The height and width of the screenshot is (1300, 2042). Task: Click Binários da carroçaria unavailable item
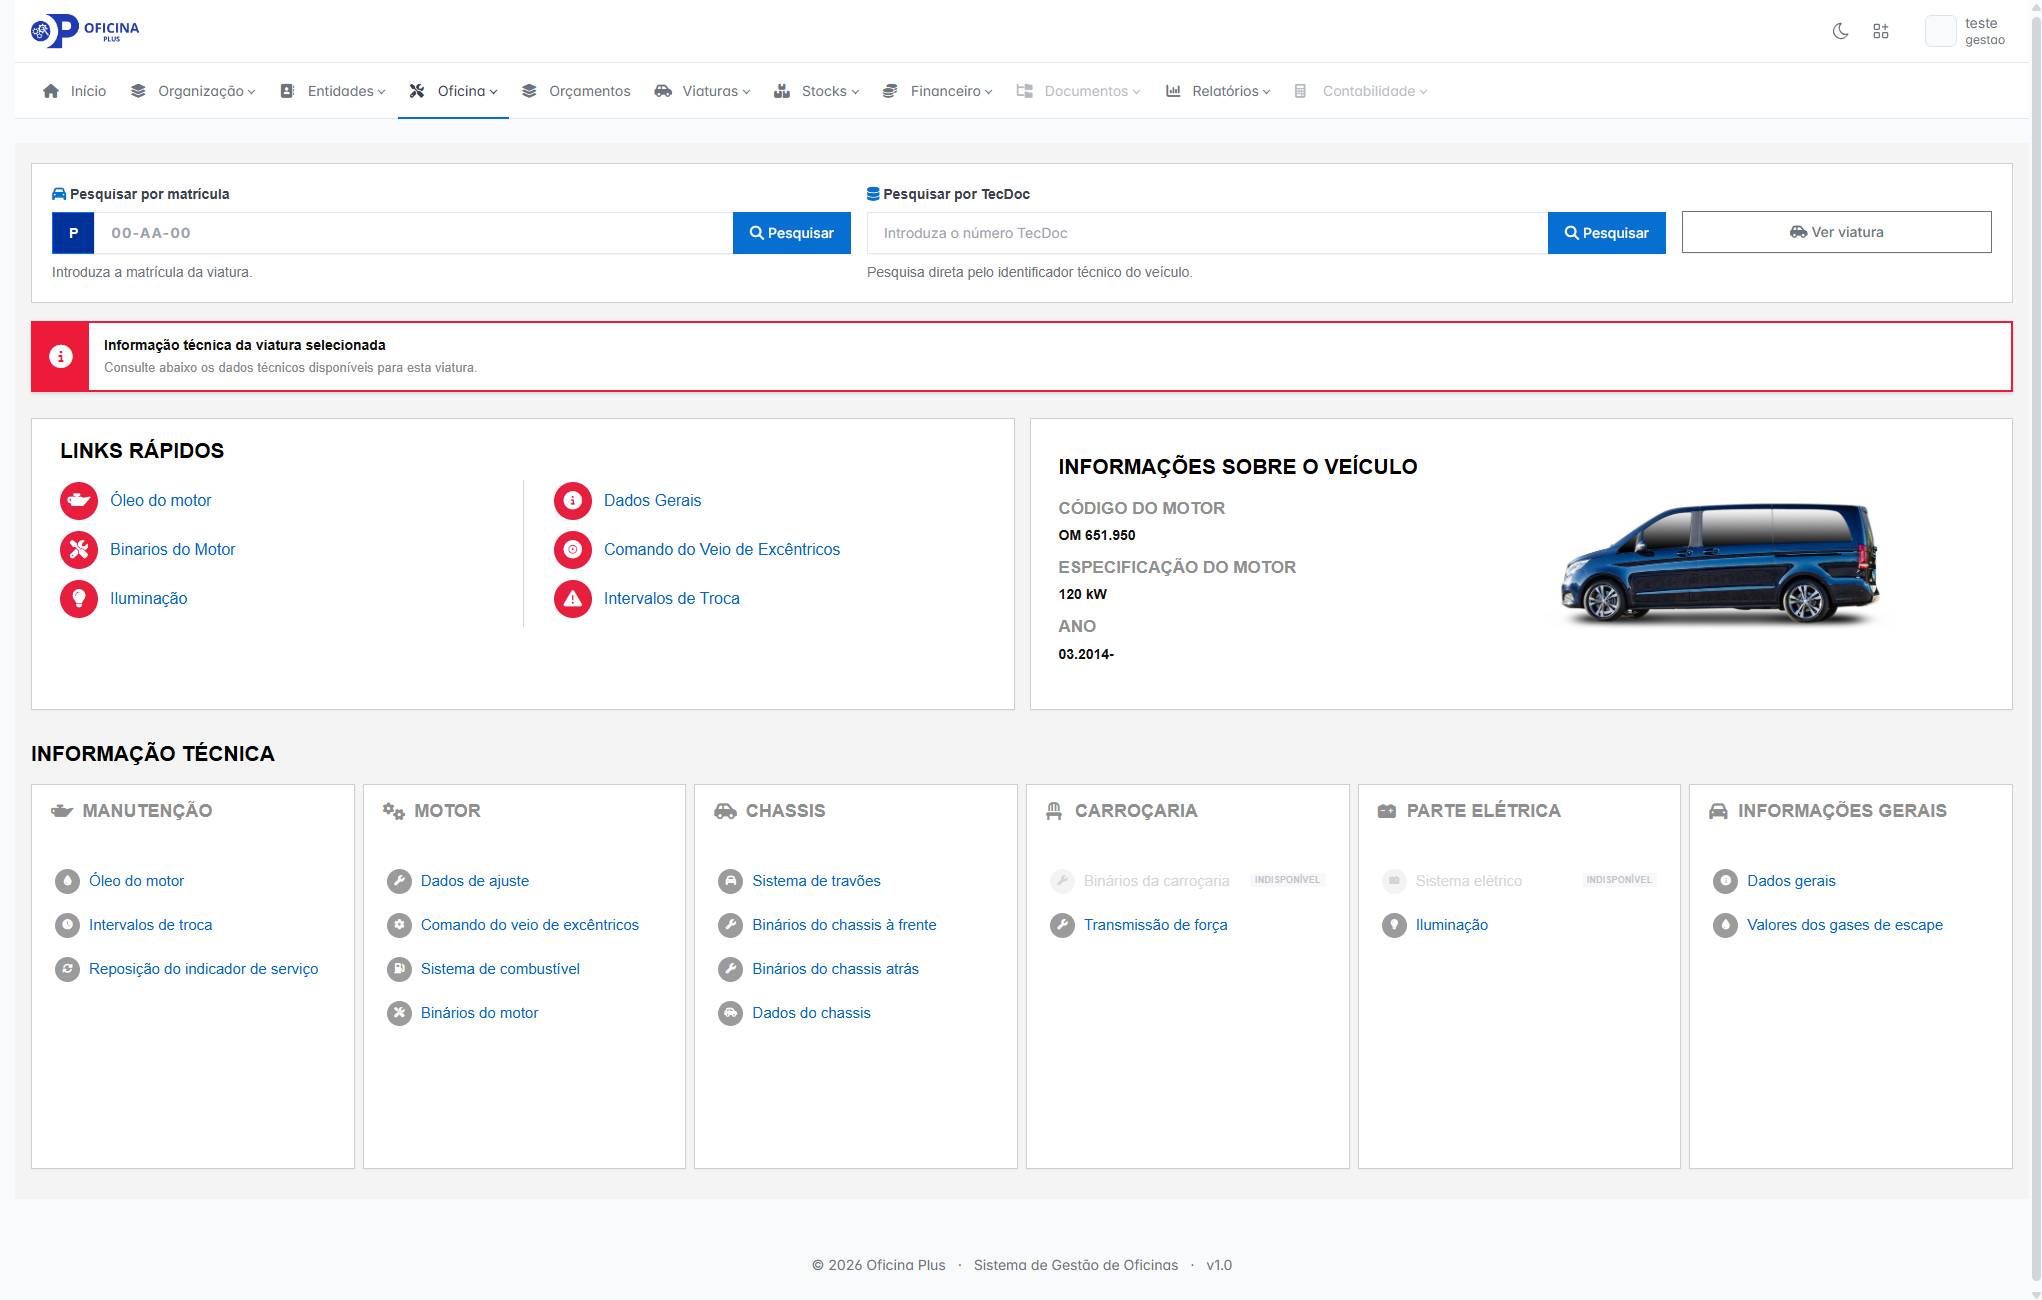pos(1188,881)
